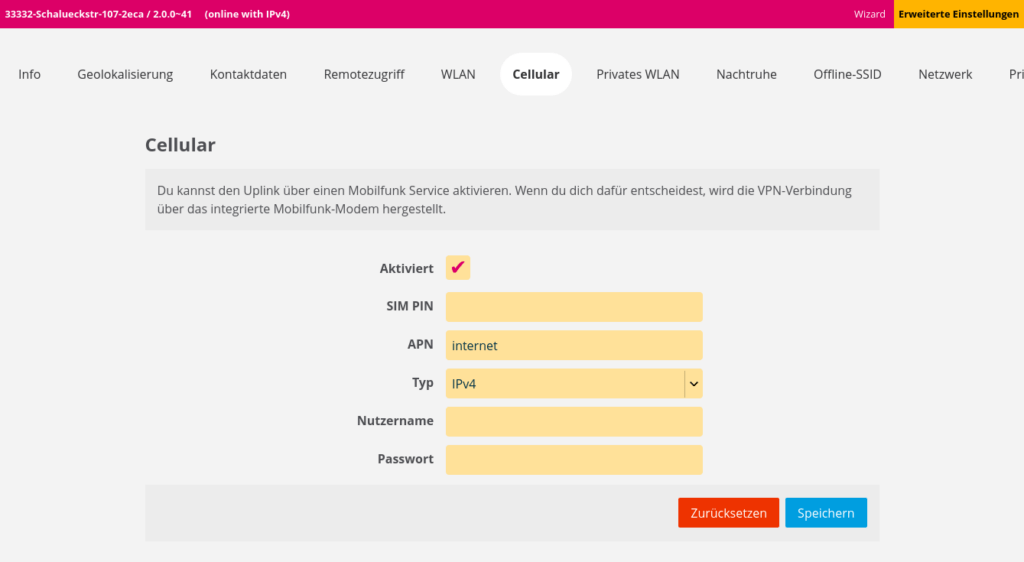
Task: Open the Info tab
Action: [30, 74]
